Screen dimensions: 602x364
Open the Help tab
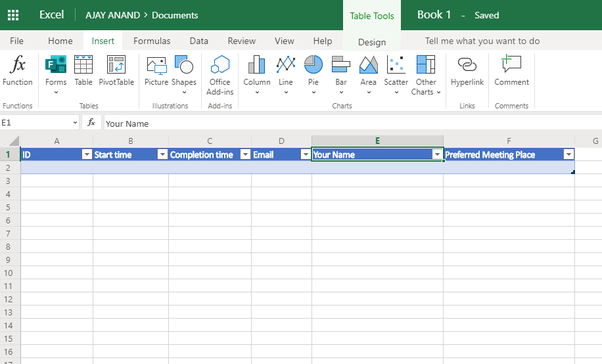322,41
